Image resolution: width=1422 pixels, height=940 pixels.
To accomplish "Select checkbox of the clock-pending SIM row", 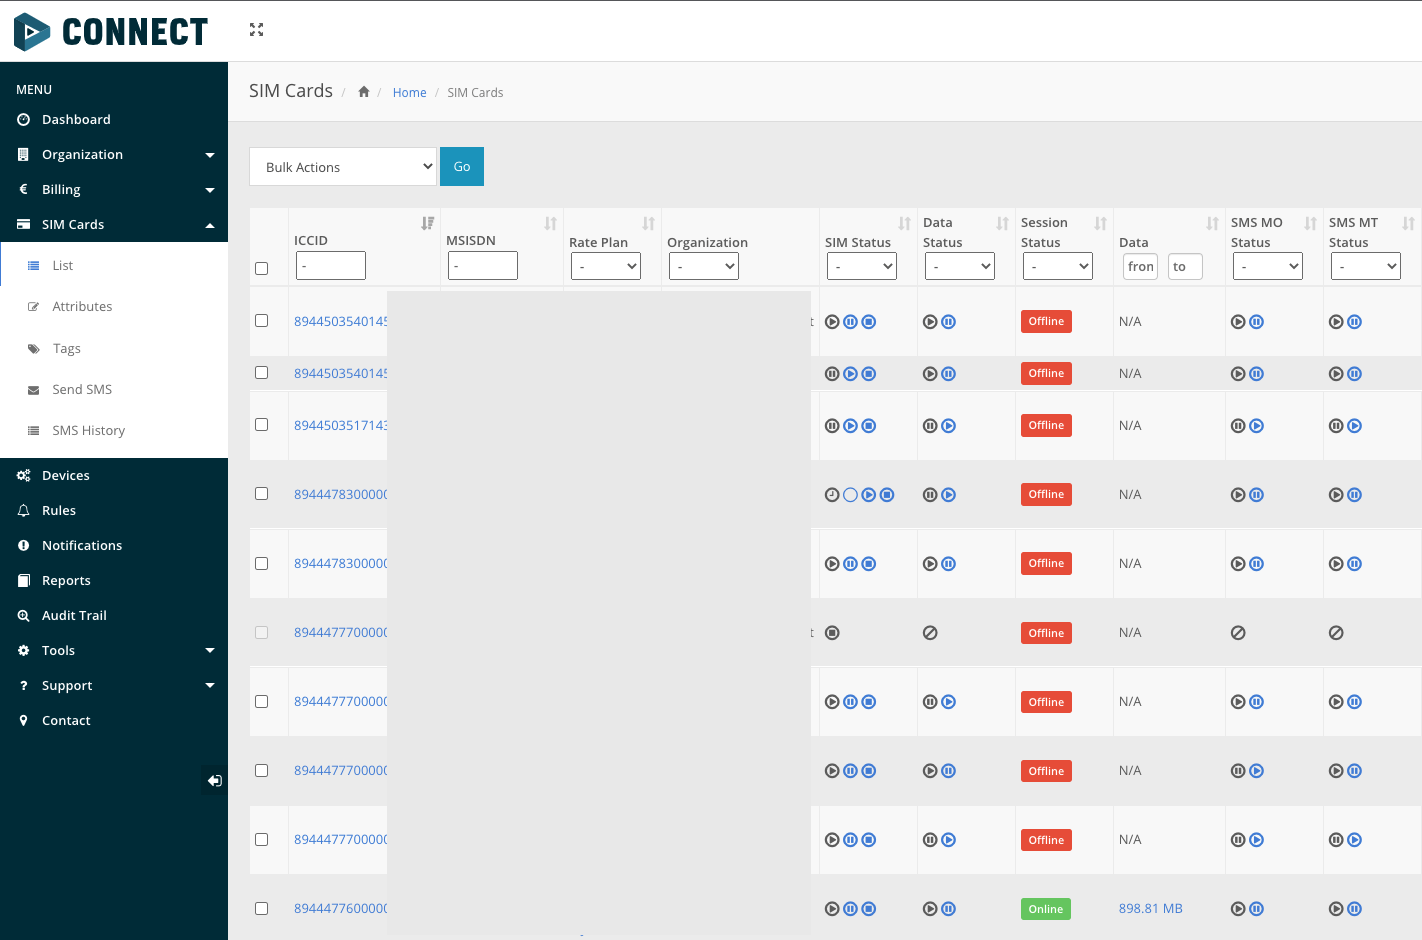I will click(262, 494).
